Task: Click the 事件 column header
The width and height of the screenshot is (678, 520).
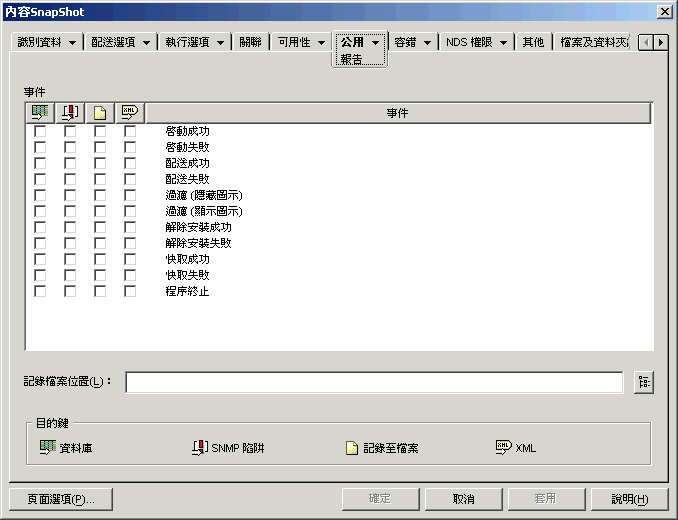Action: (x=398, y=113)
